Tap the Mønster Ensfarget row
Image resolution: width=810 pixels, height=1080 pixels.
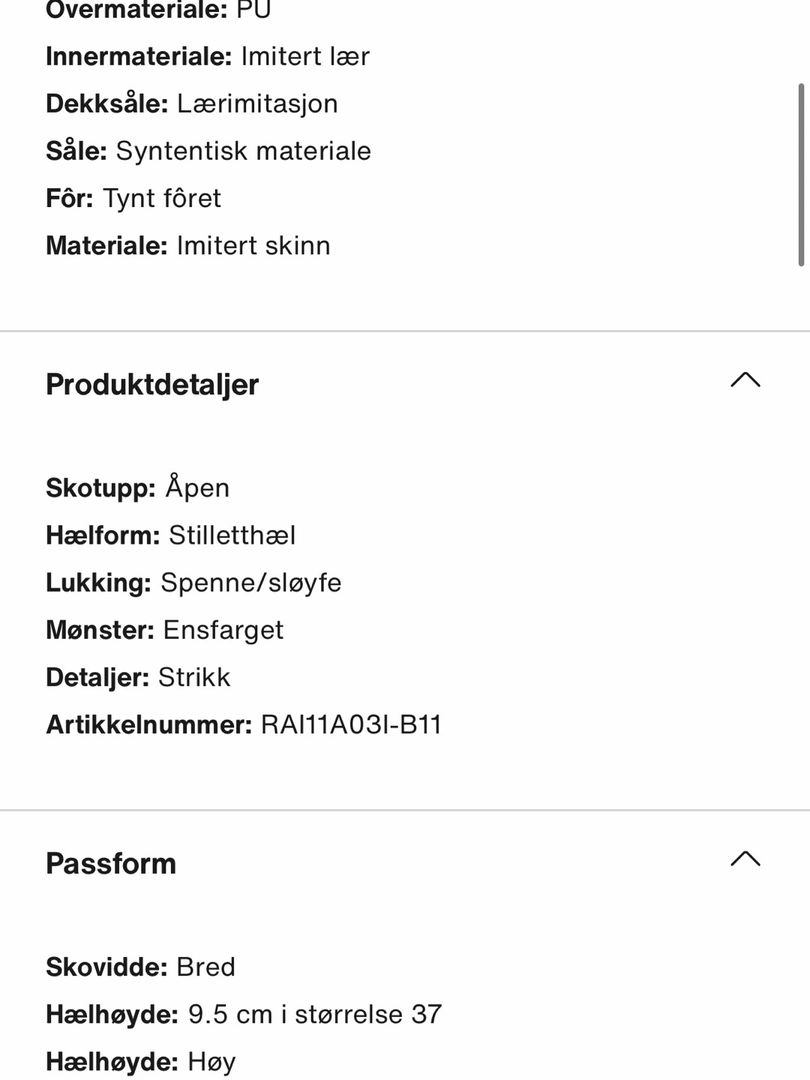tap(165, 631)
